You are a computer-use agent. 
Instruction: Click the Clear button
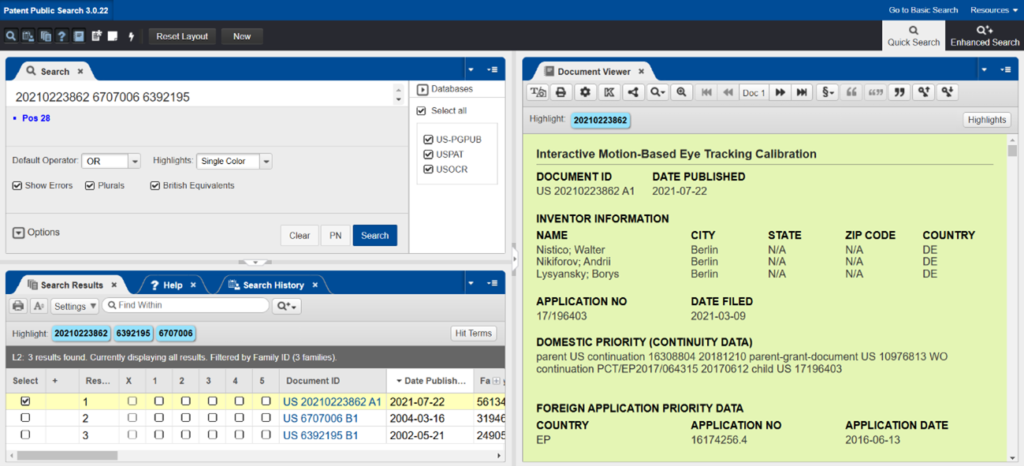point(299,236)
